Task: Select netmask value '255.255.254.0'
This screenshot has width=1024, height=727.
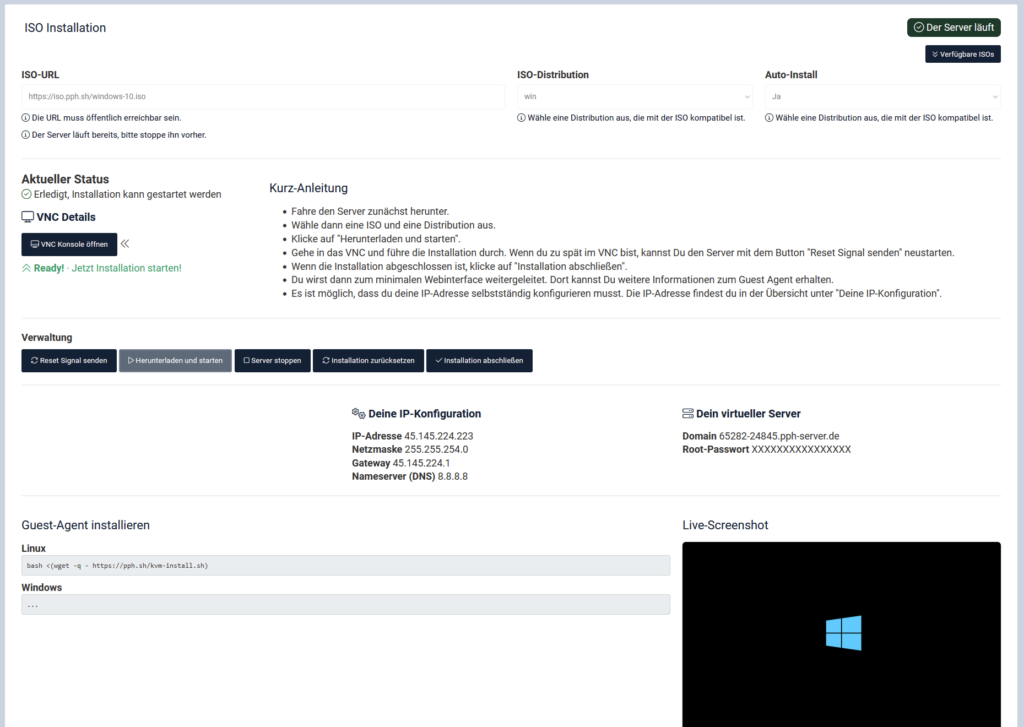Action: tap(436, 449)
